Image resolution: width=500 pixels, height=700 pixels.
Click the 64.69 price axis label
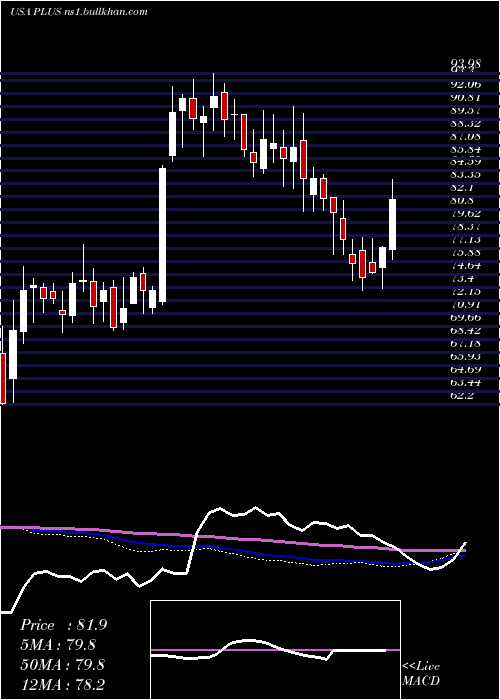[x=465, y=370]
